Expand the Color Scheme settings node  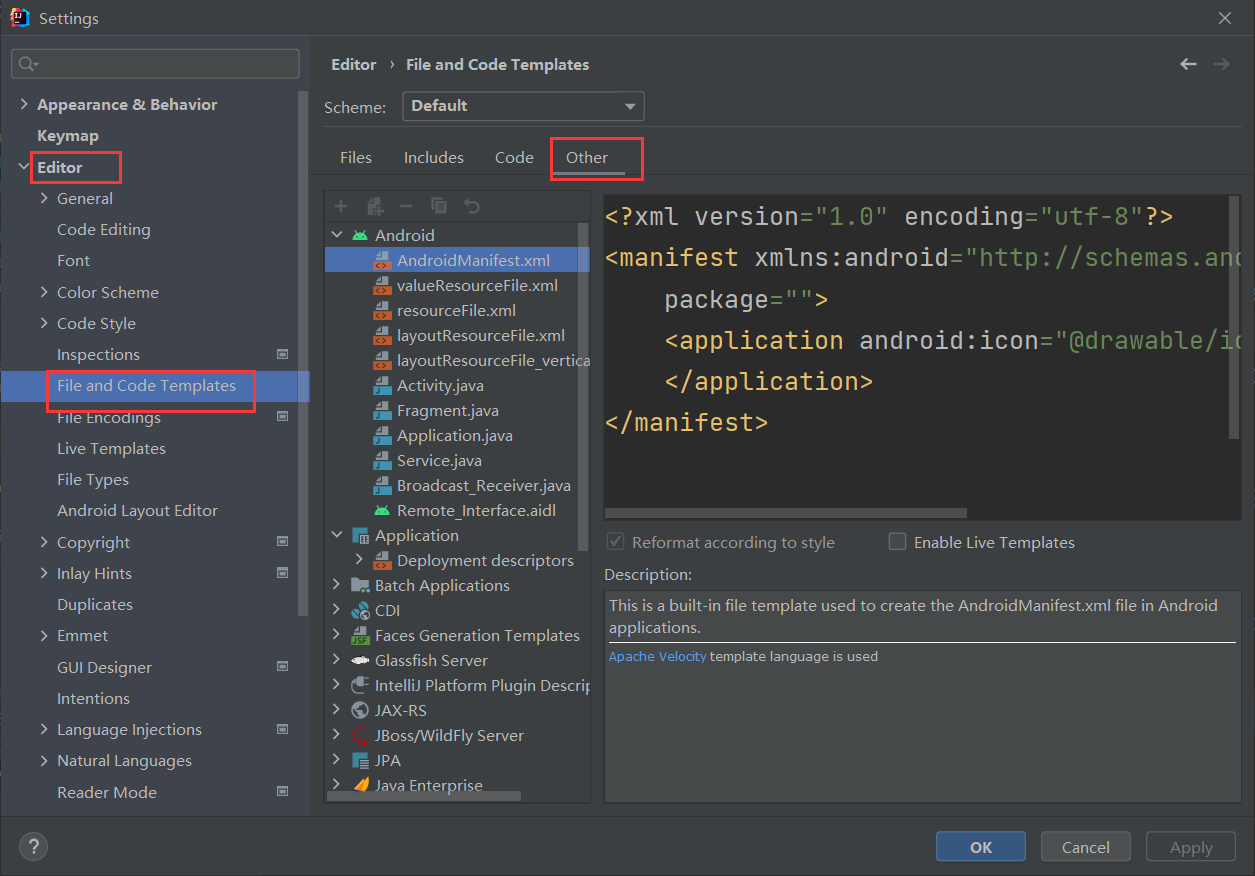point(44,292)
